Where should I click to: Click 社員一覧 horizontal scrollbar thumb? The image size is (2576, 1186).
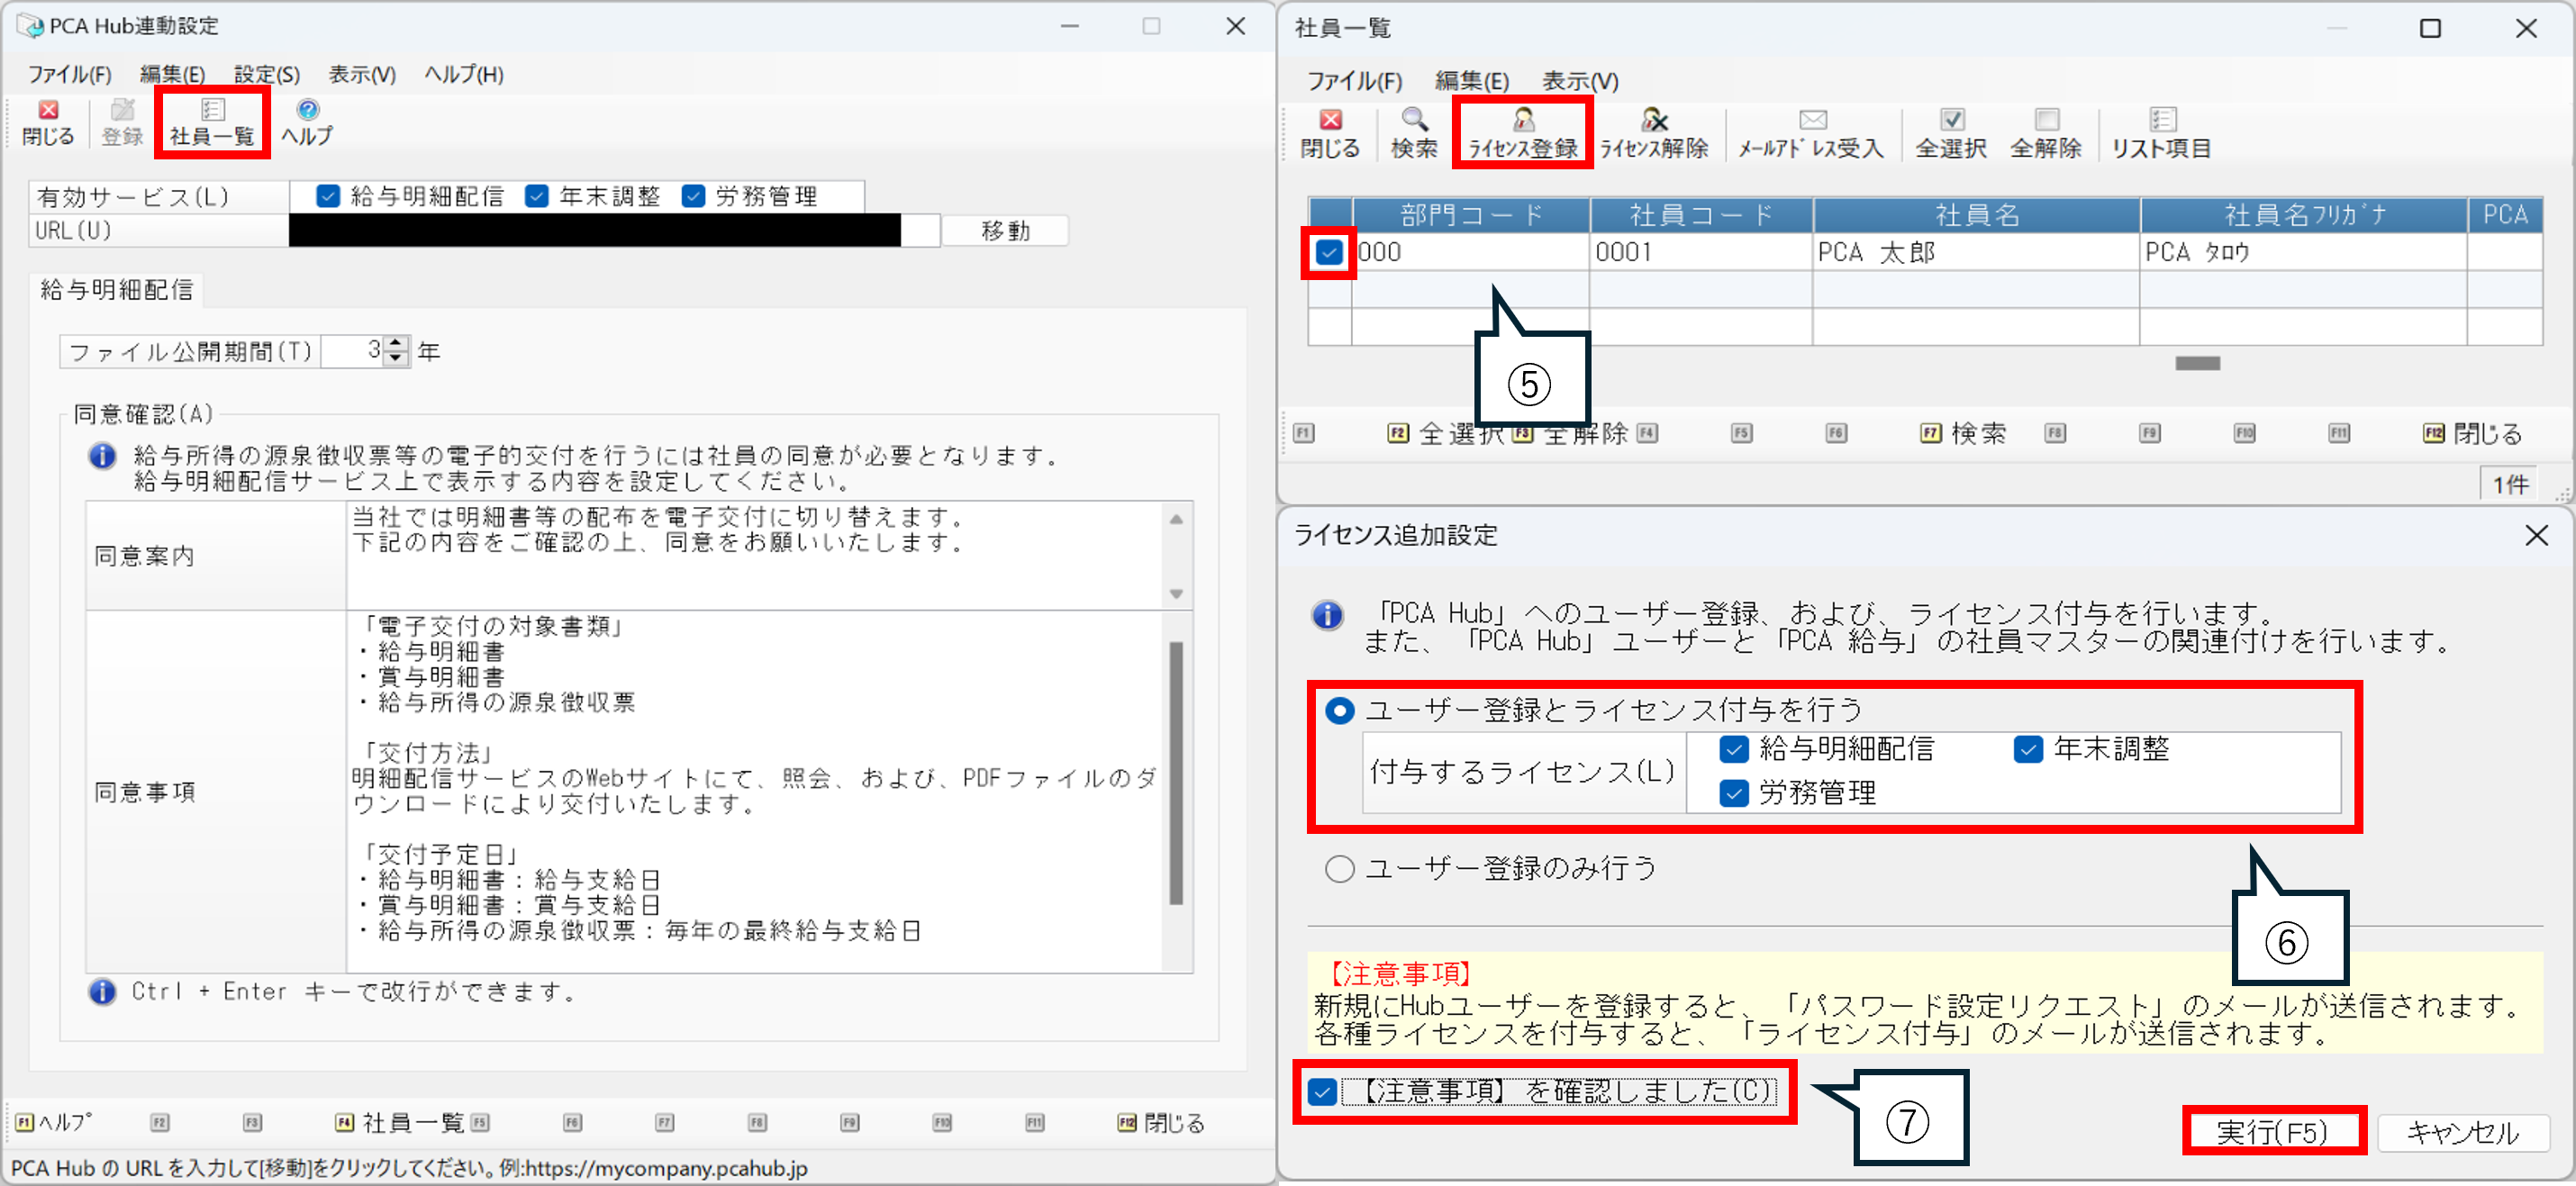(x=2197, y=363)
